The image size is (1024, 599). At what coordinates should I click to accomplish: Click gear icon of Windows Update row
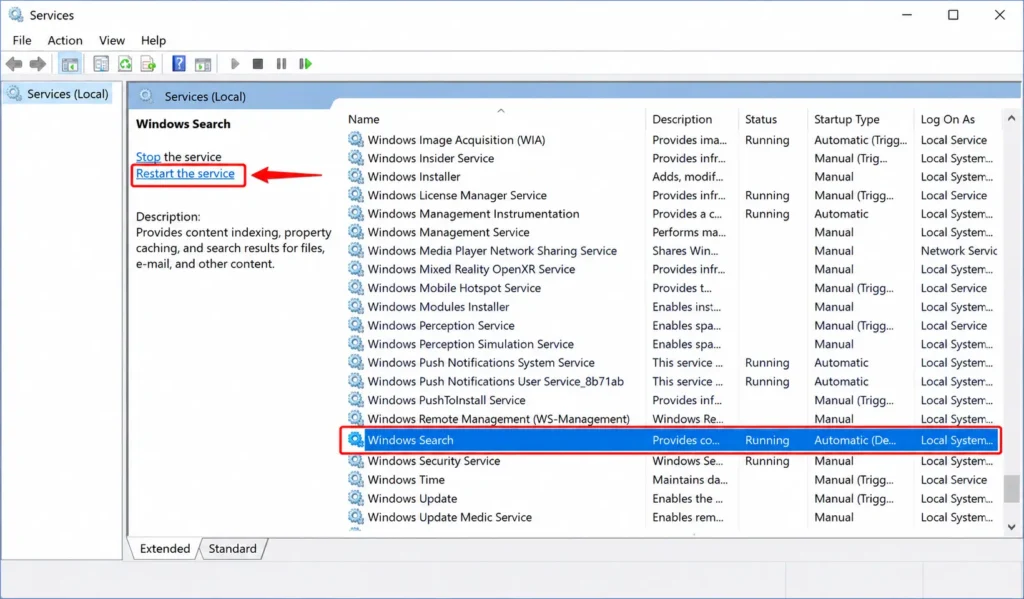point(355,498)
